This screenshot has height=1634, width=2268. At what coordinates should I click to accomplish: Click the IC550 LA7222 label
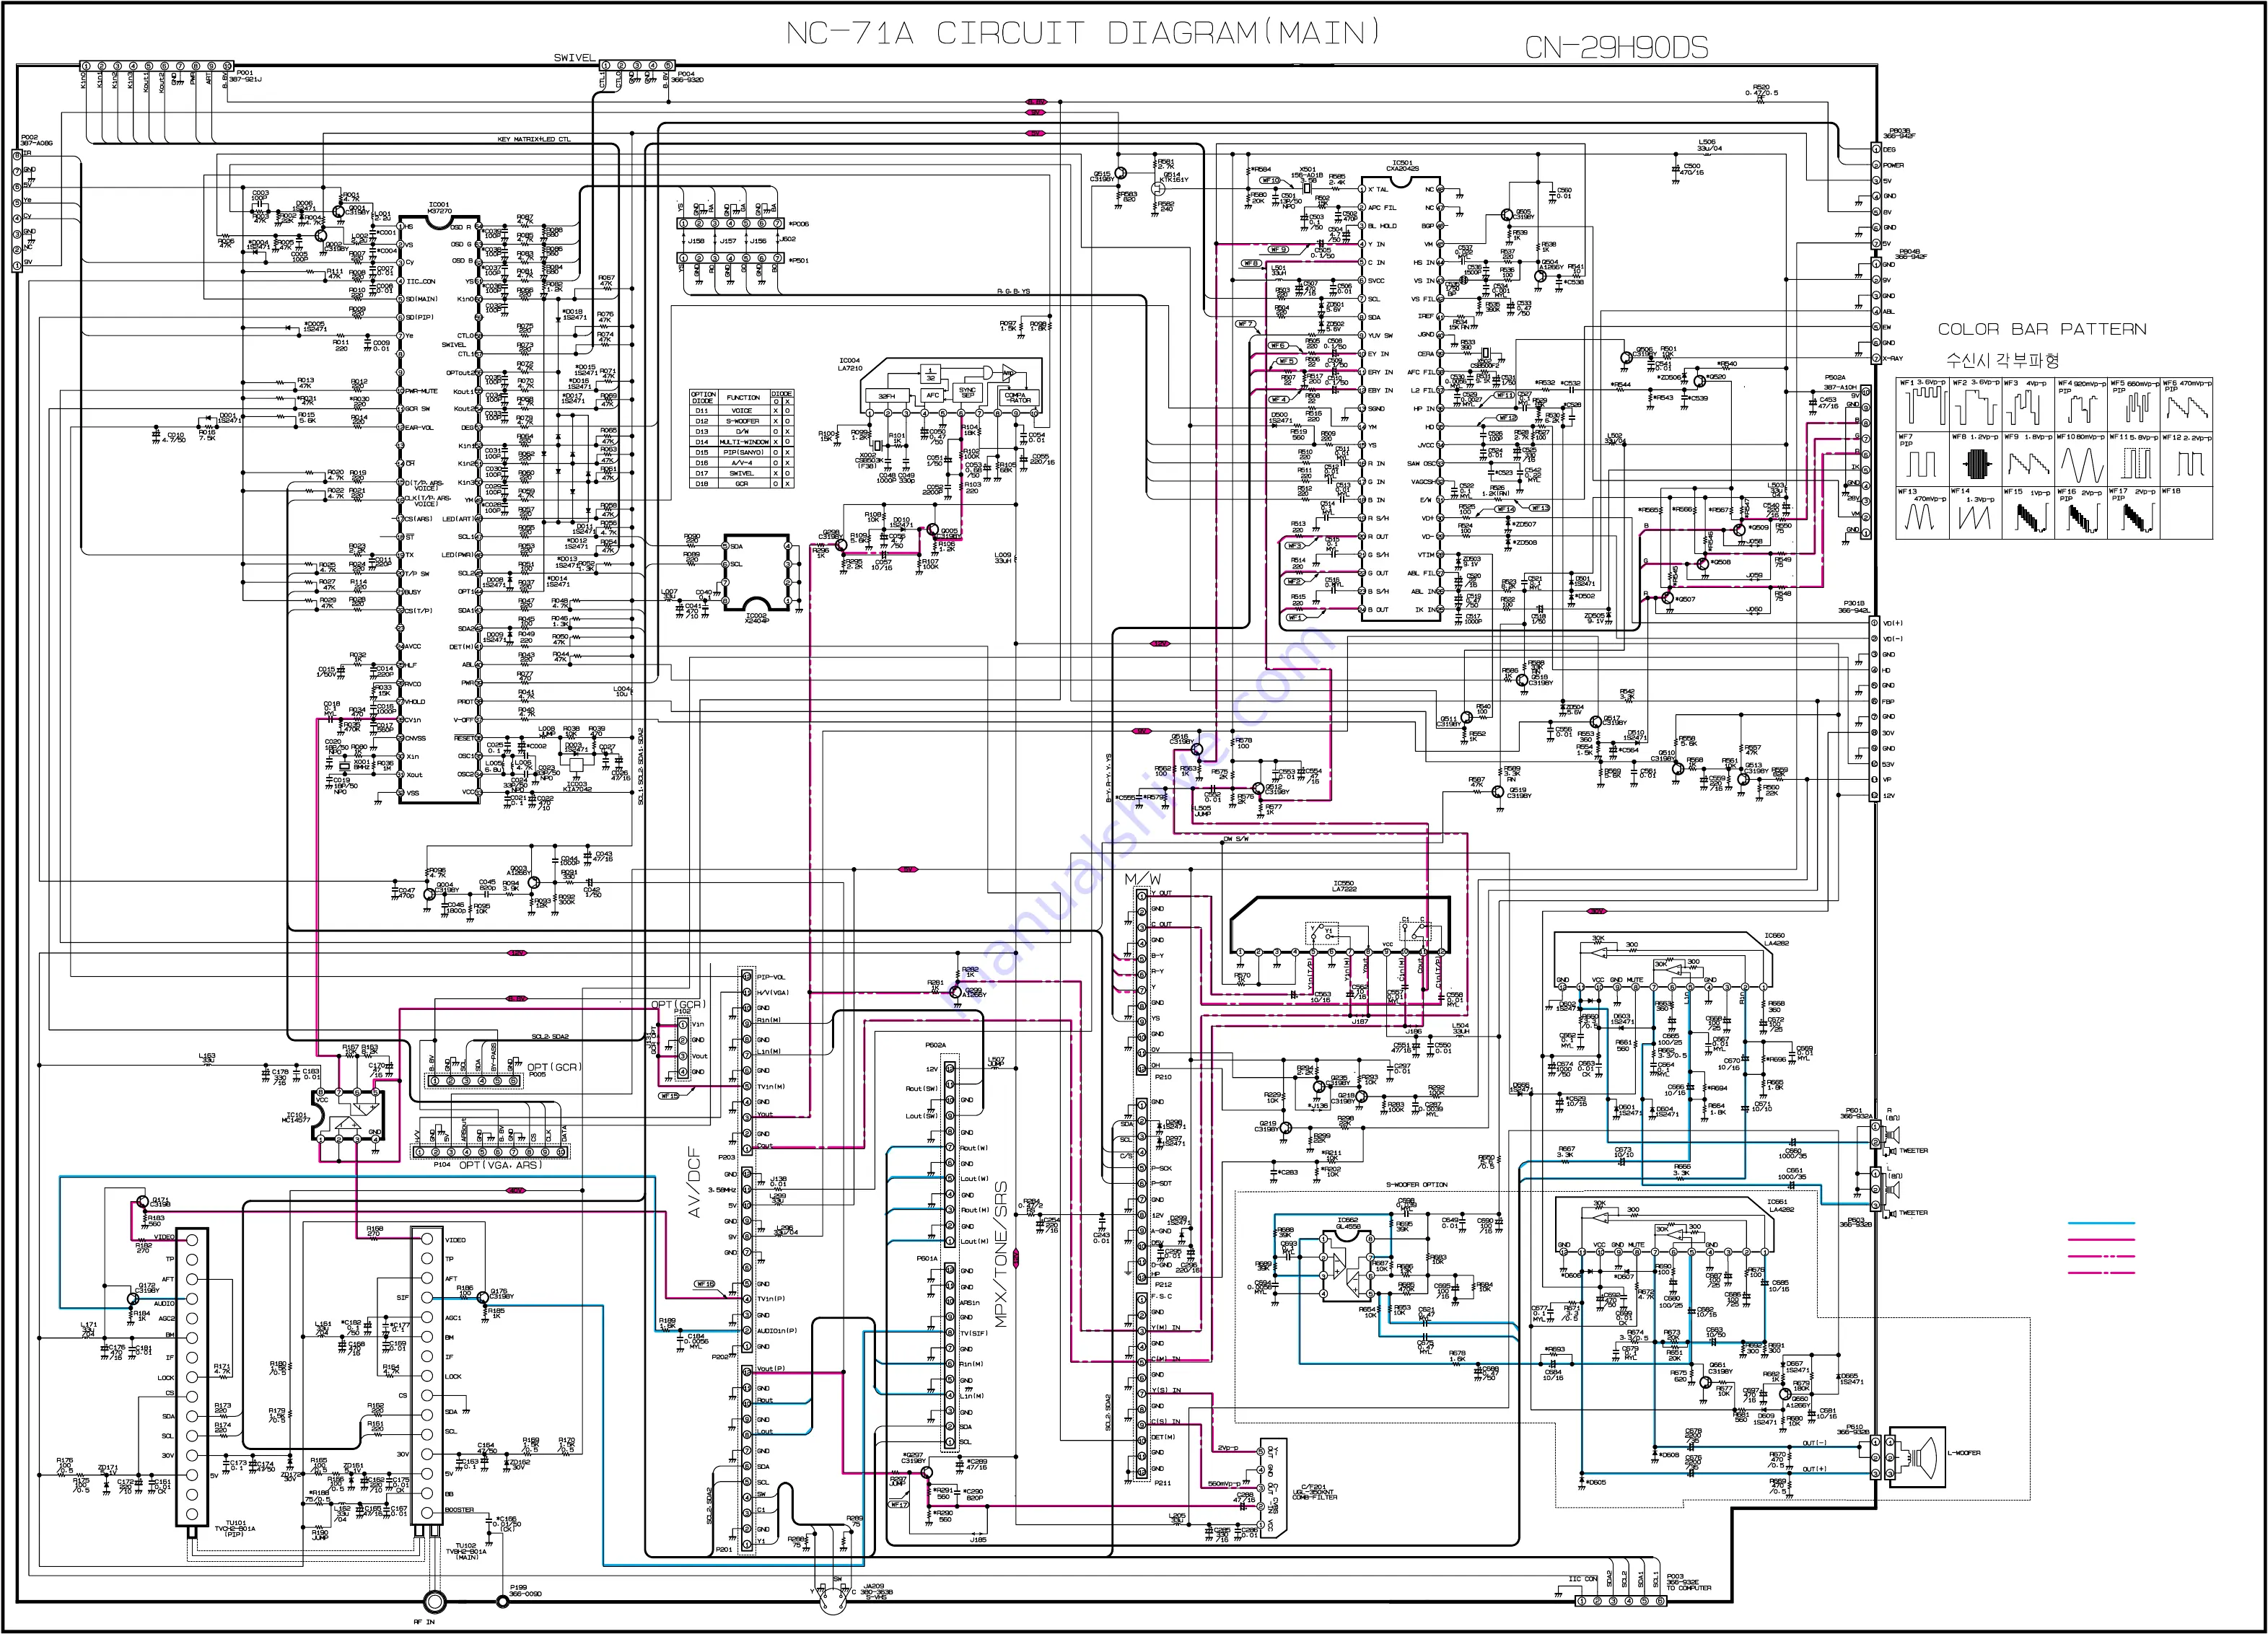pos(1344,886)
